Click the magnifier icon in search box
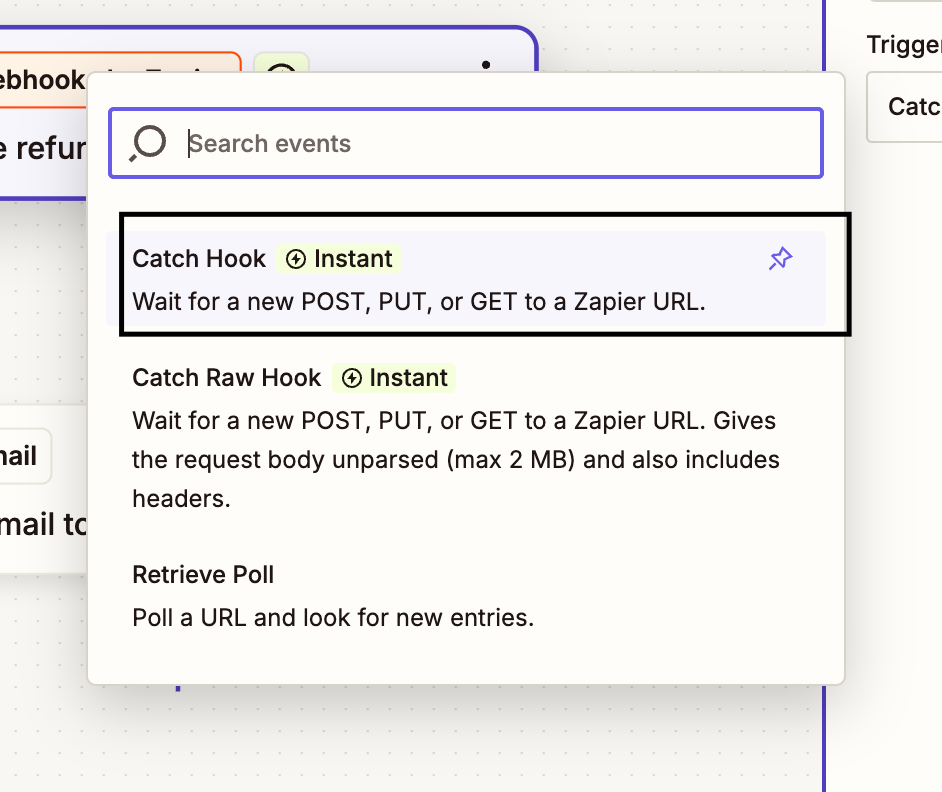 tap(148, 144)
